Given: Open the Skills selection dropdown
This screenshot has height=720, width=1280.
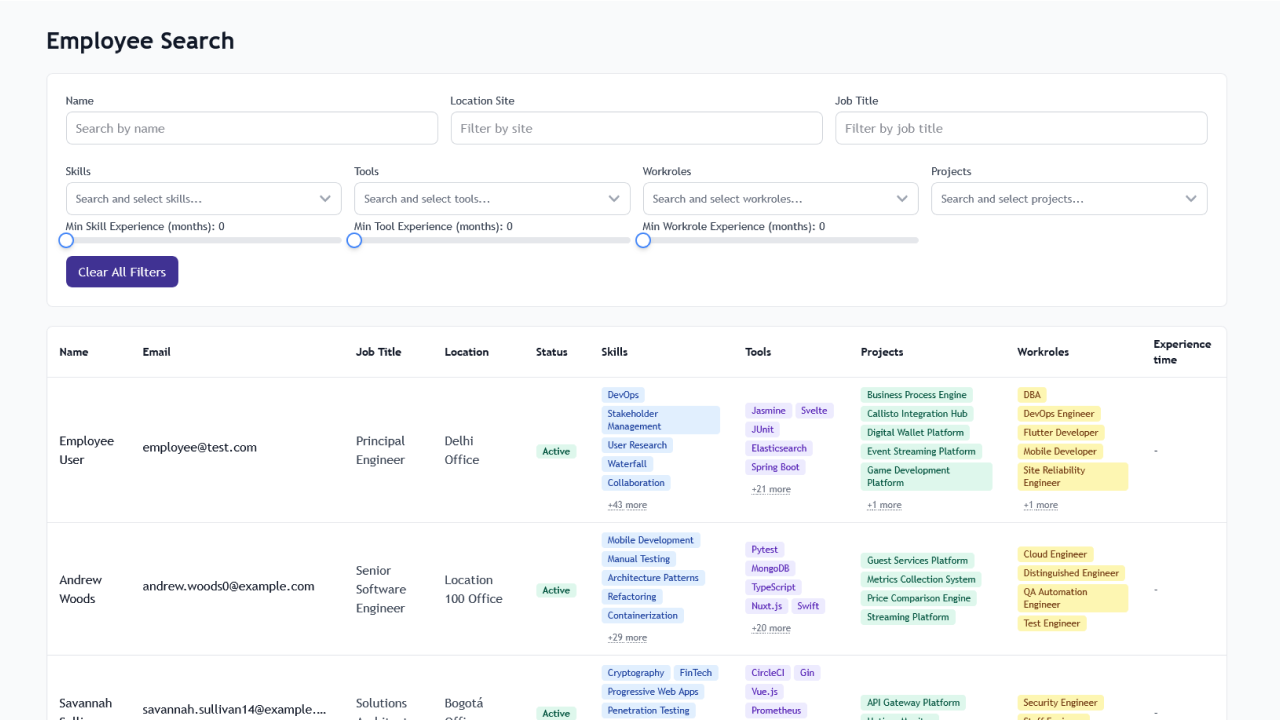Looking at the screenshot, I should point(204,198).
